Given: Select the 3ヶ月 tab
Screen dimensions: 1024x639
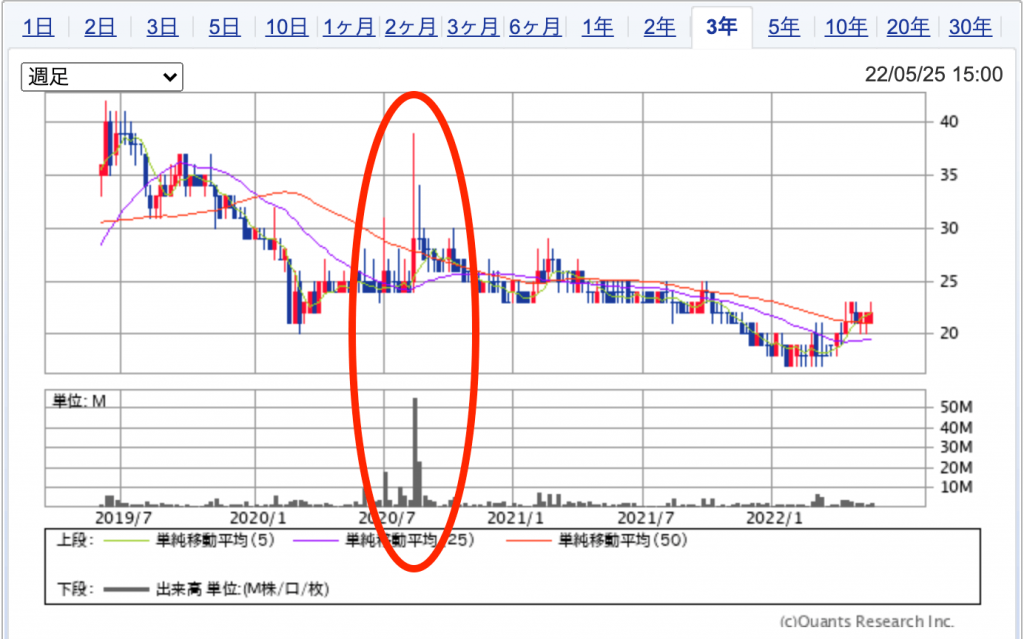Looking at the screenshot, I should coord(473,27).
